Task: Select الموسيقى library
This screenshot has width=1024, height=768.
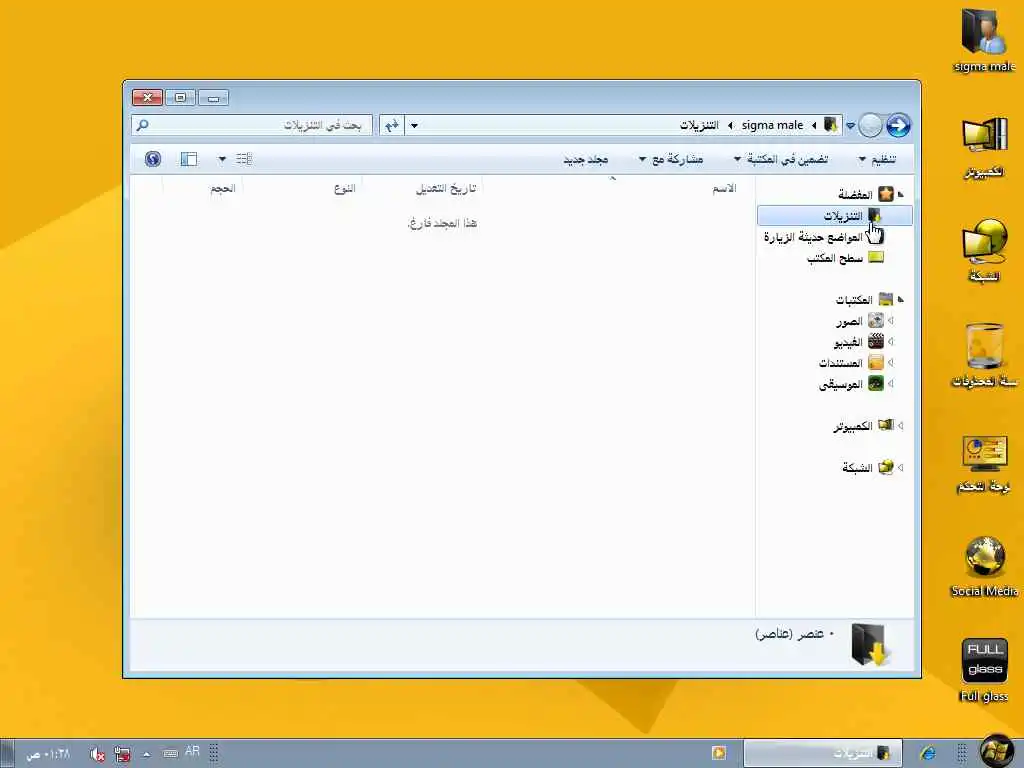Action: point(840,384)
